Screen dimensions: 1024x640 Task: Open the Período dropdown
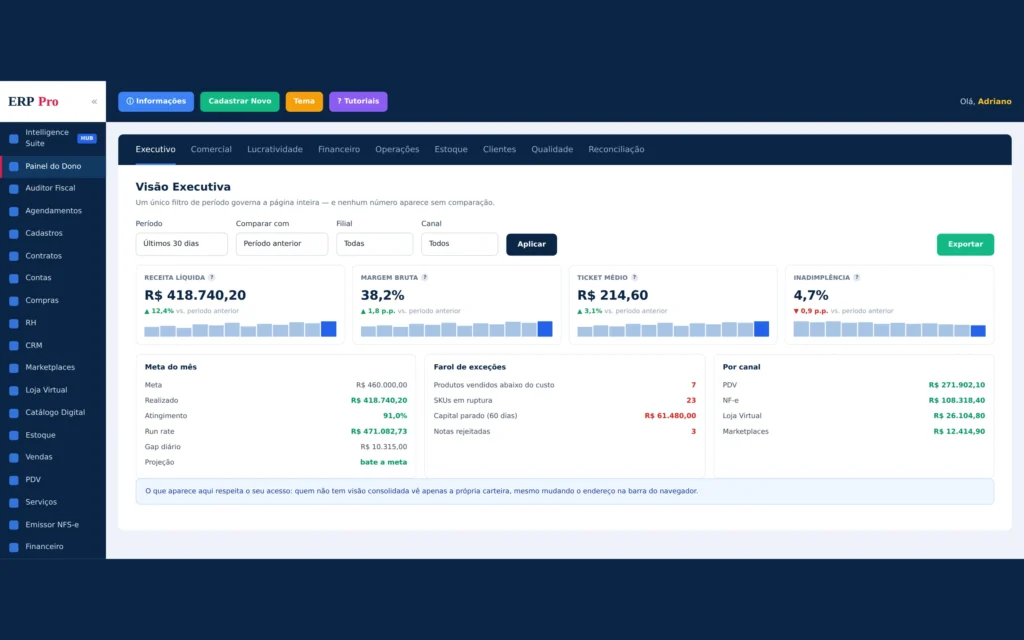pyautogui.click(x=182, y=244)
